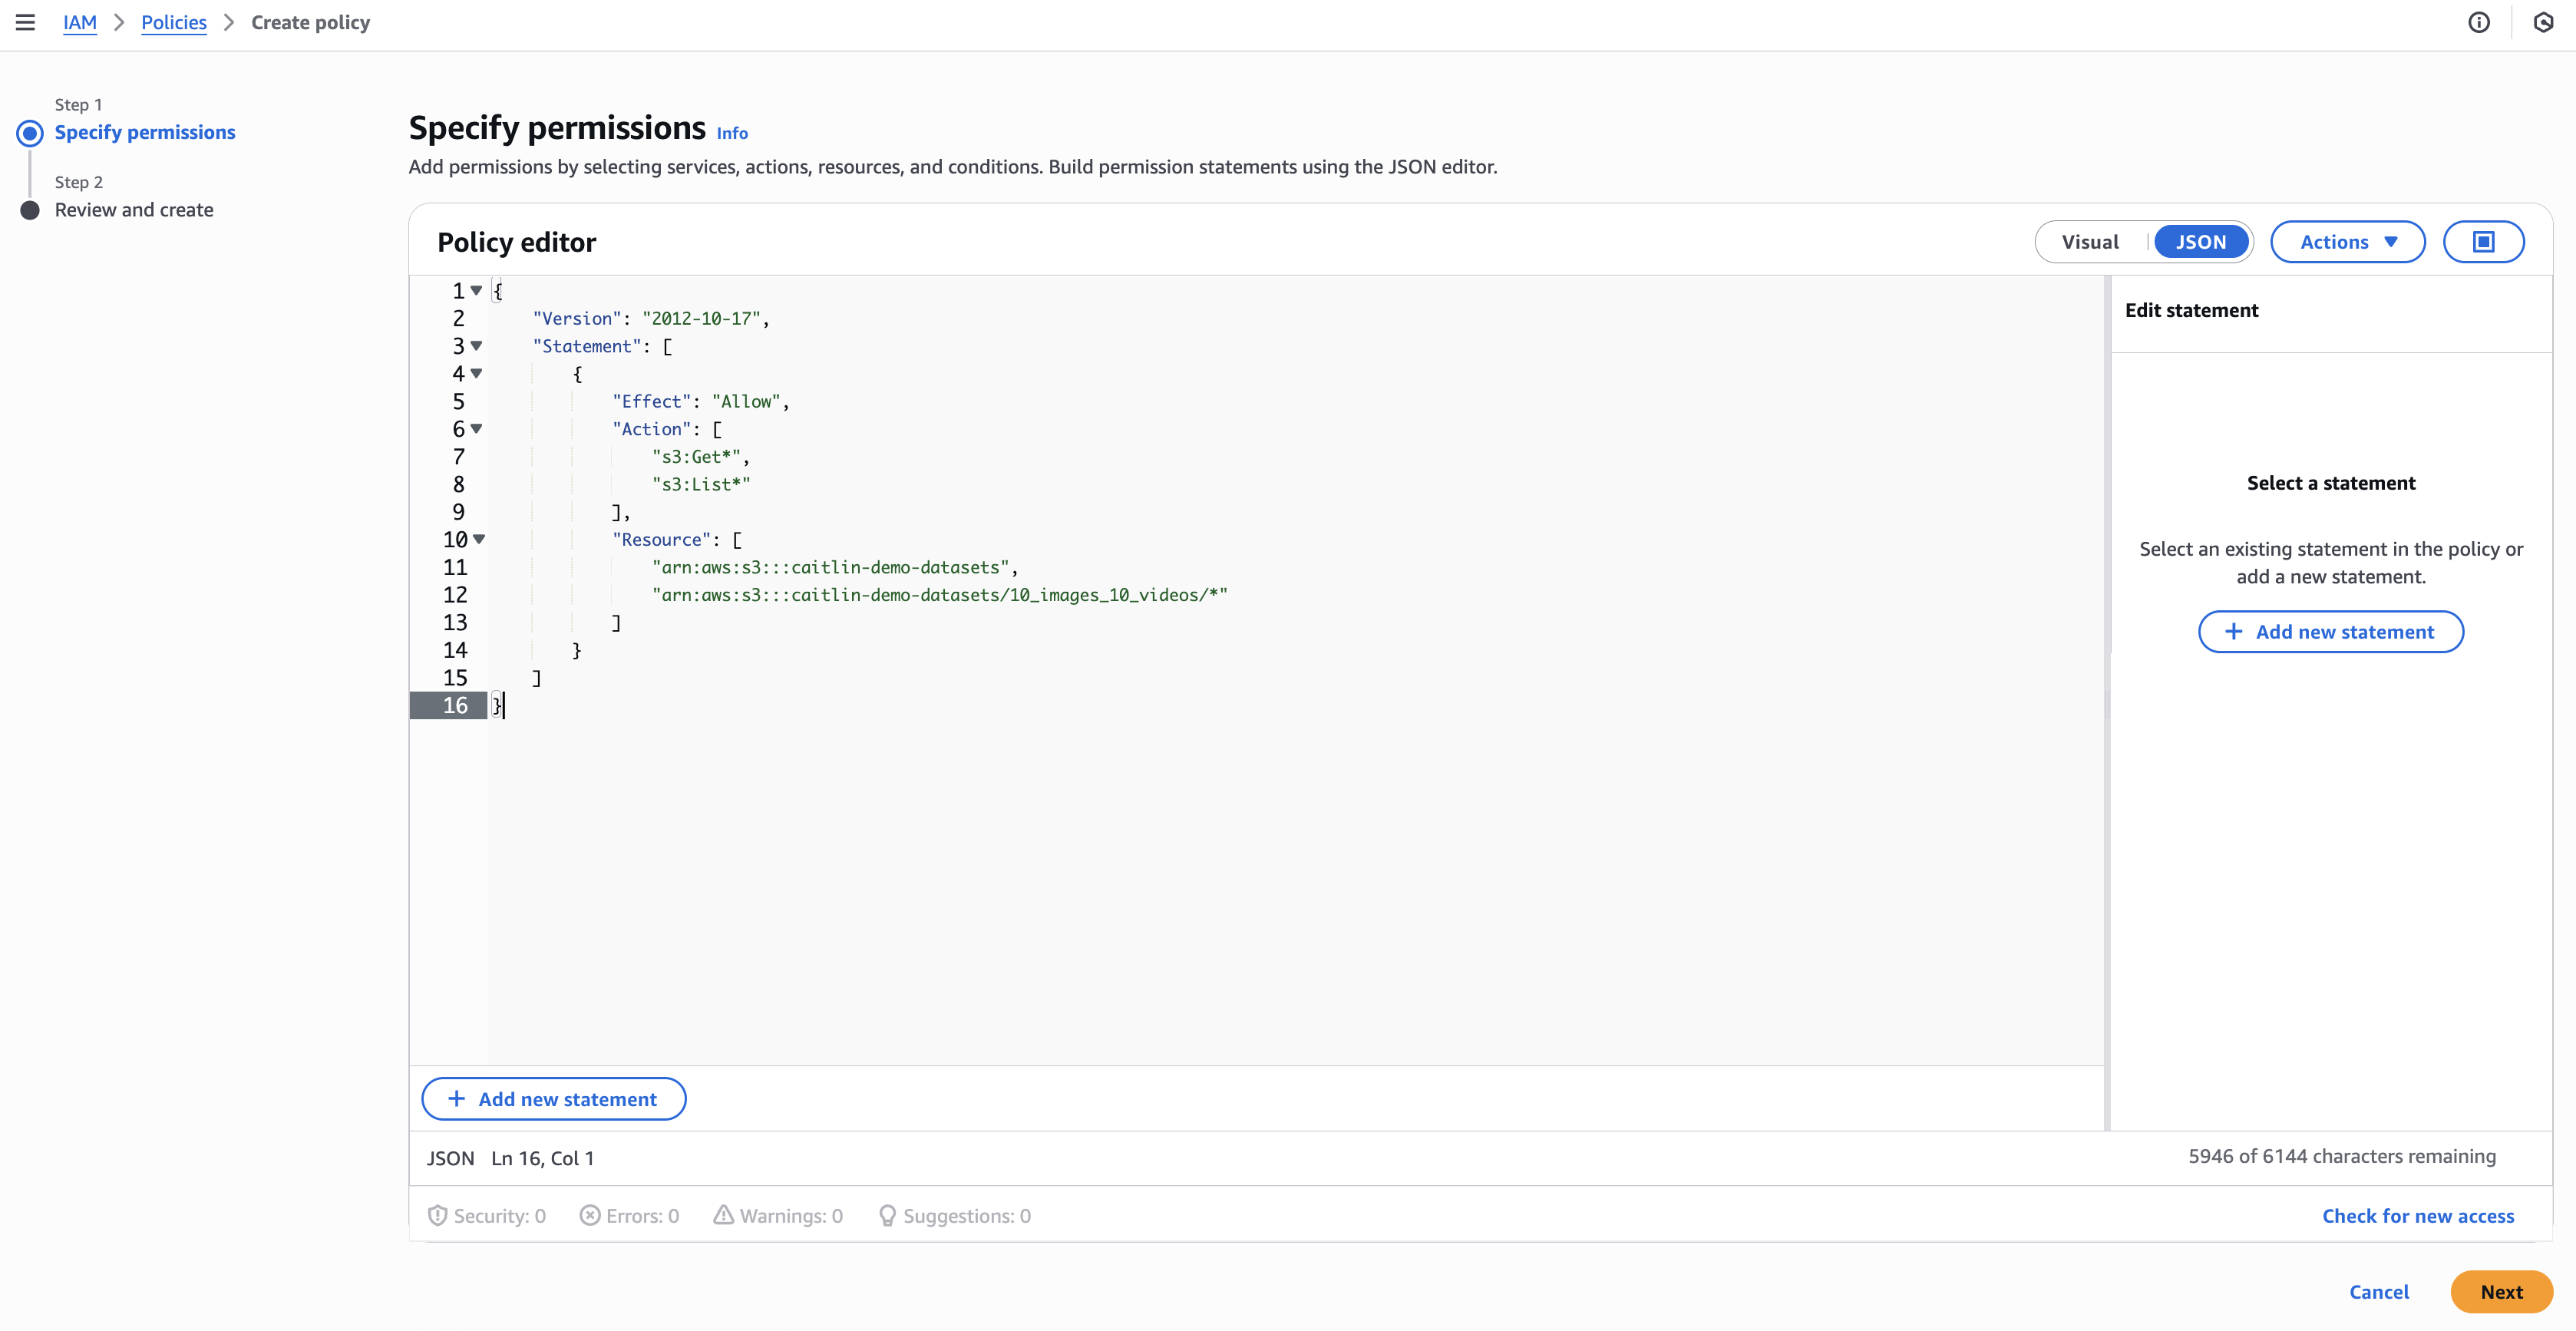
Task: Click the hexagon settings icon top right
Action: [2543, 22]
